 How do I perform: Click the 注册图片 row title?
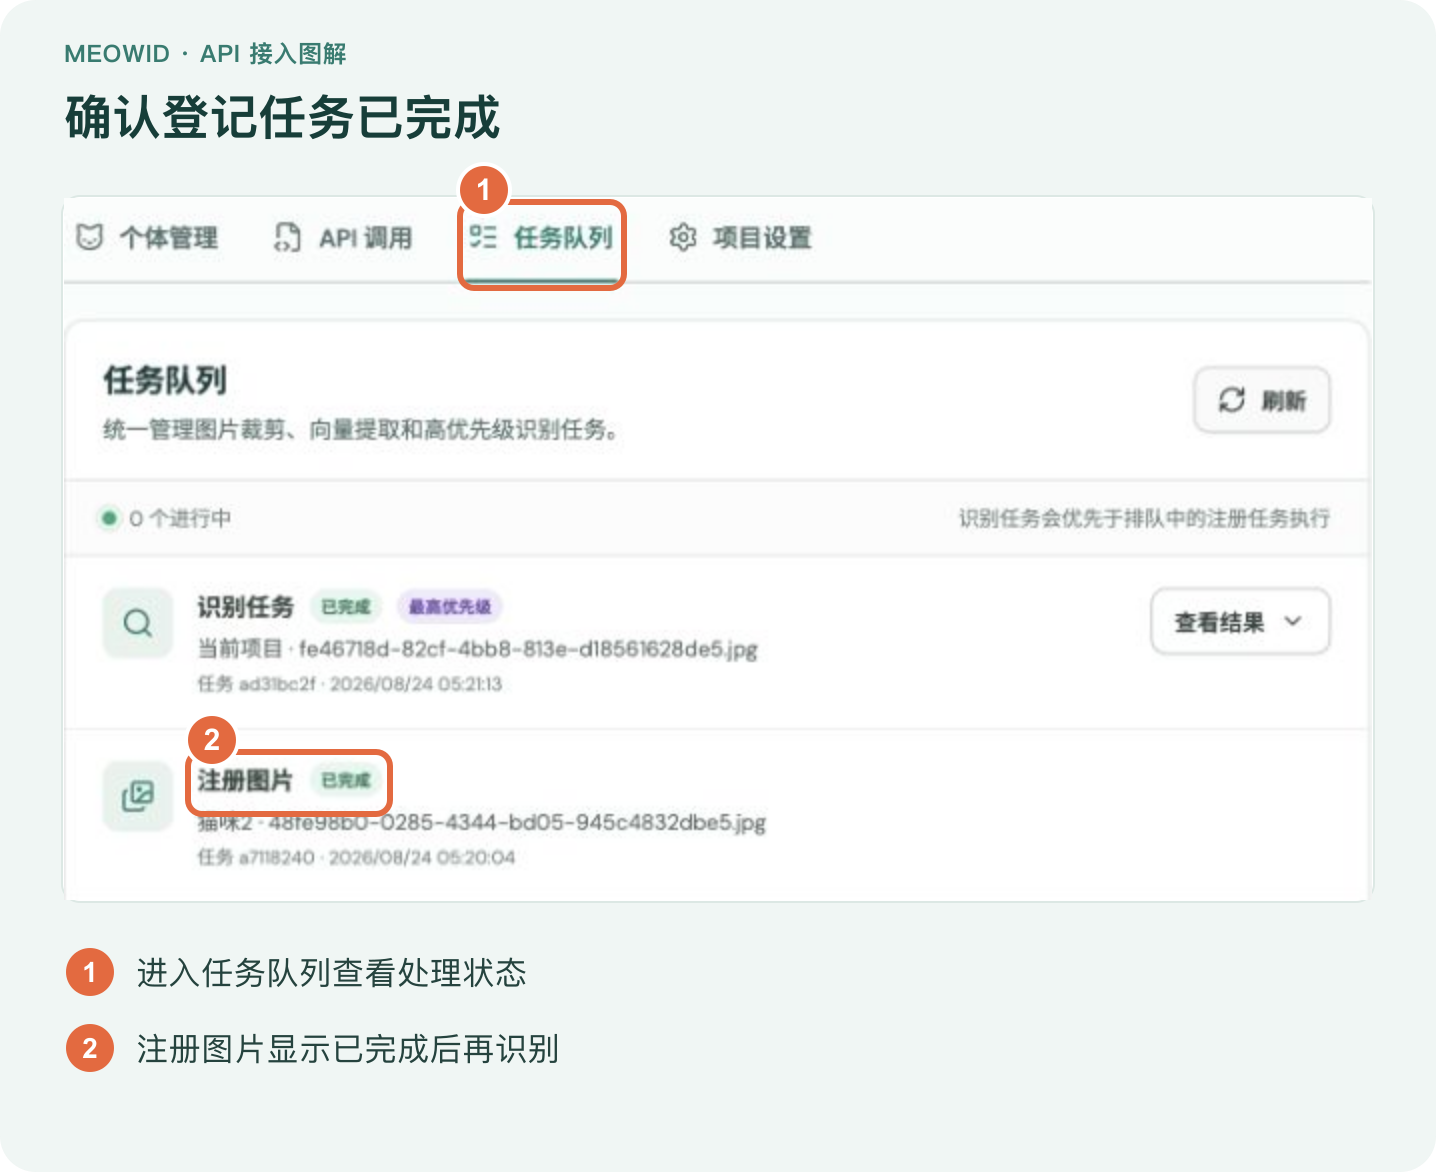tap(245, 780)
